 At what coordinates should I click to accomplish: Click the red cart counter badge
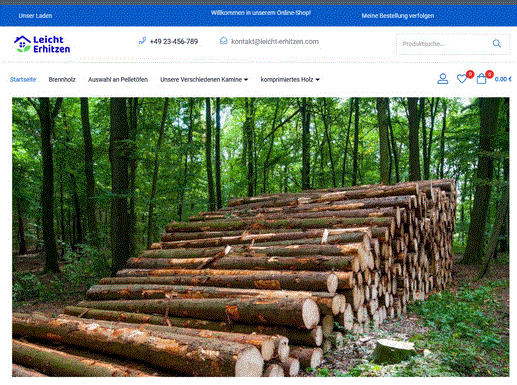(x=489, y=74)
